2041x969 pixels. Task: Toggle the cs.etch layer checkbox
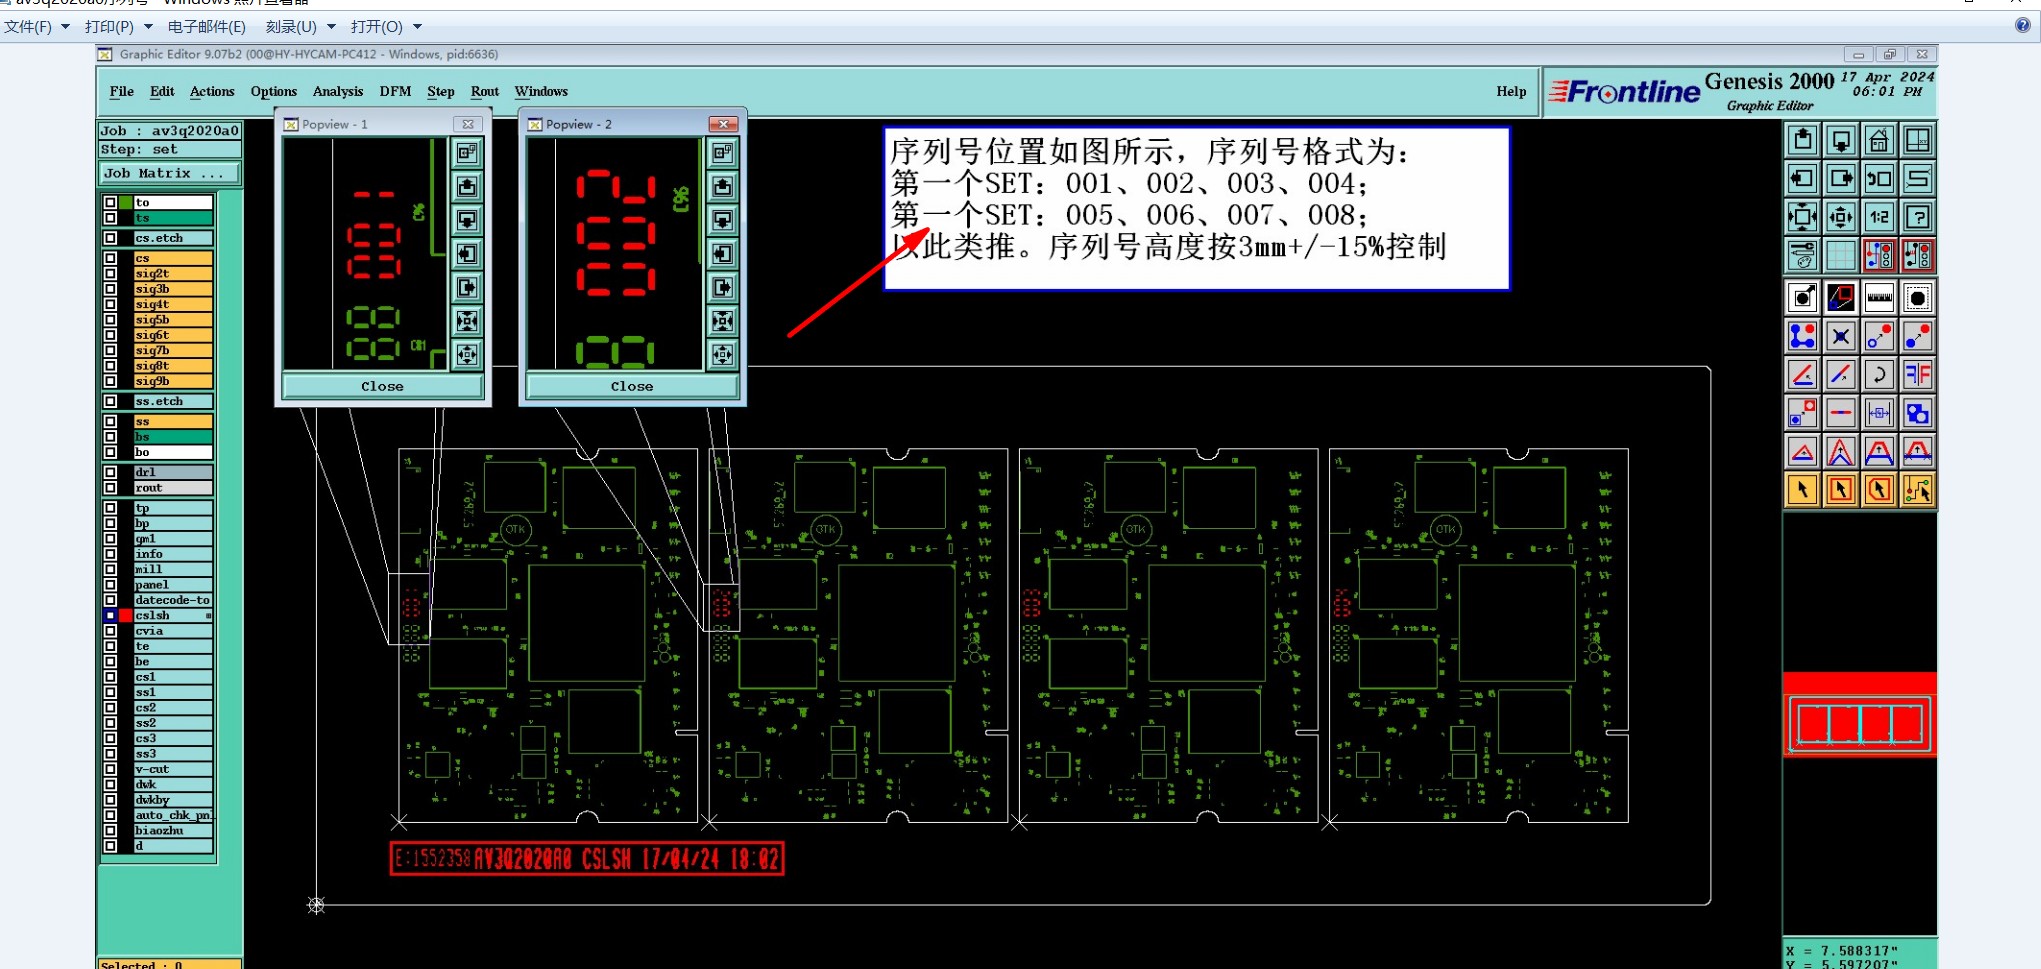coord(110,238)
